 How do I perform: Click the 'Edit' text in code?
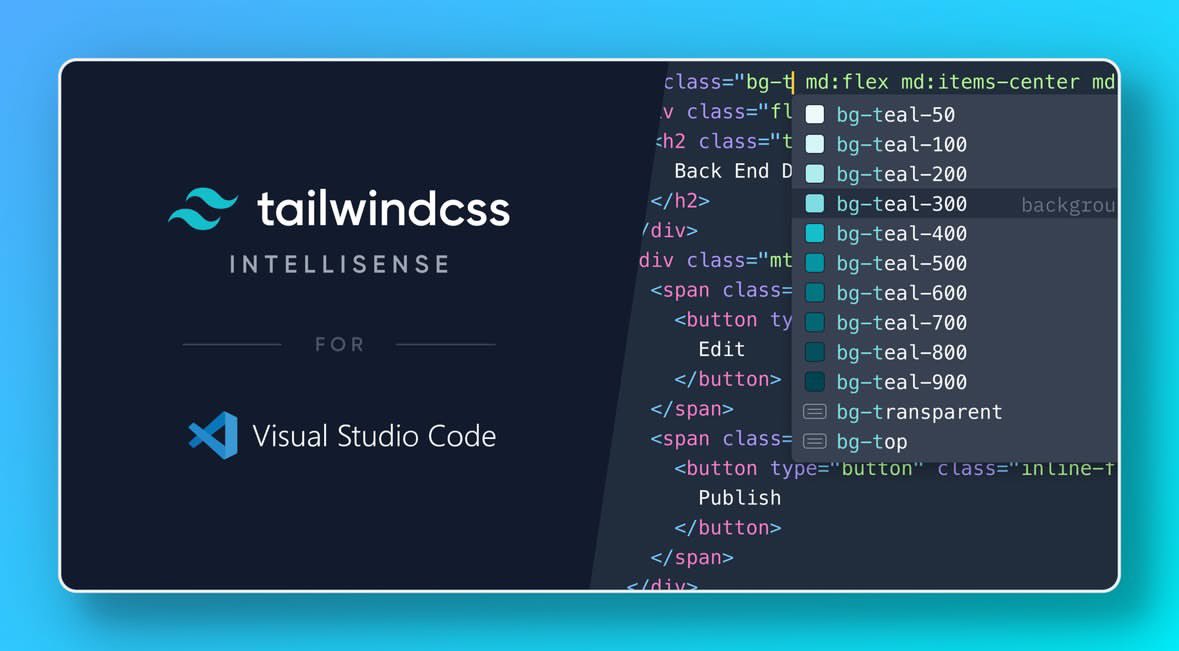[721, 350]
